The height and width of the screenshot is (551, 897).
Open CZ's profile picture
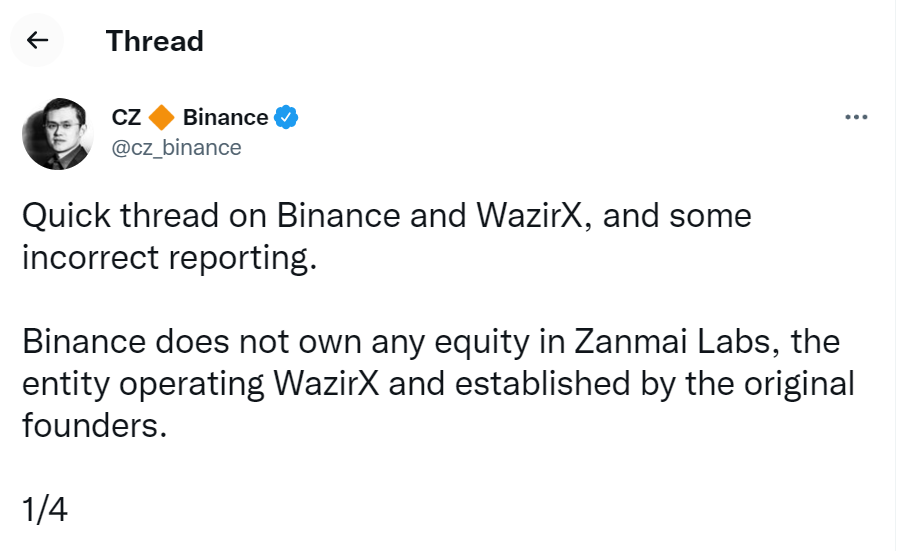pyautogui.click(x=58, y=133)
